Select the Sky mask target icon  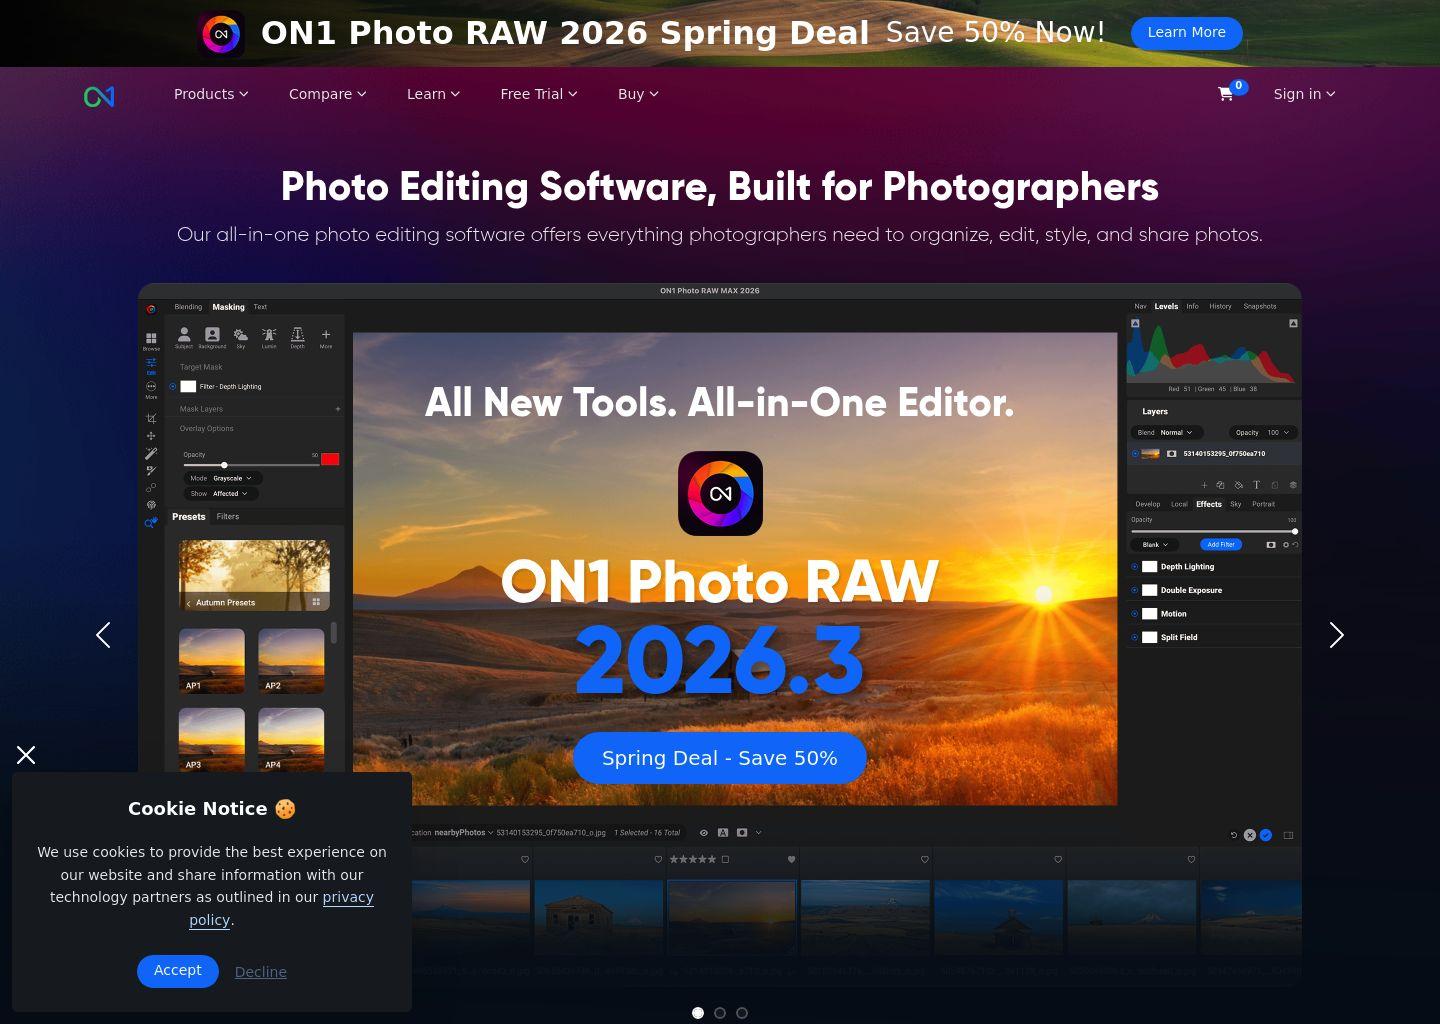pyautogui.click(x=241, y=336)
